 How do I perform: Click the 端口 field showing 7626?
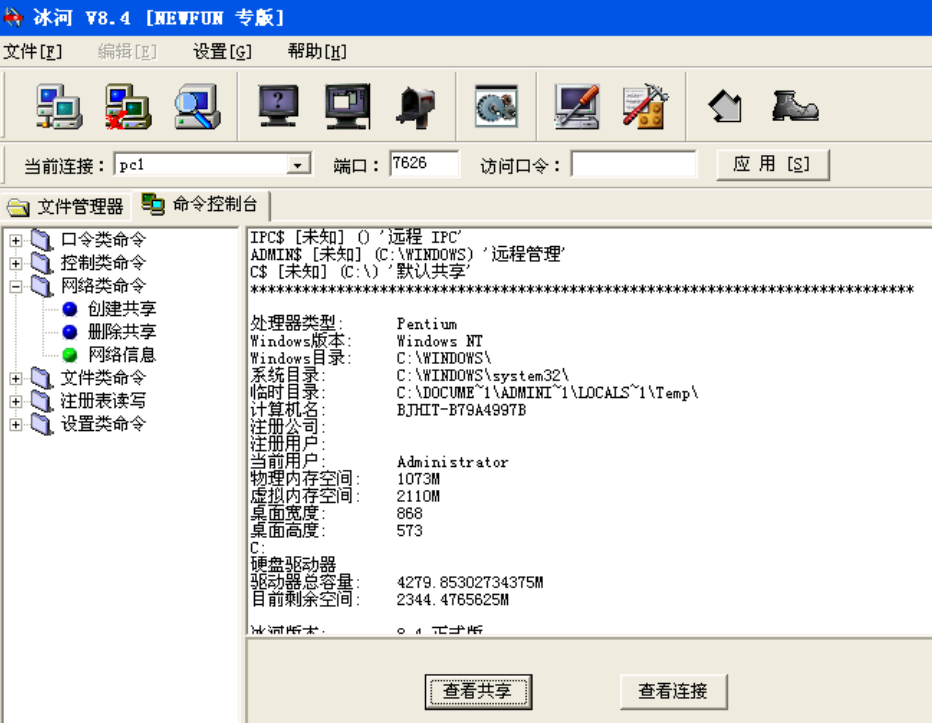424,164
